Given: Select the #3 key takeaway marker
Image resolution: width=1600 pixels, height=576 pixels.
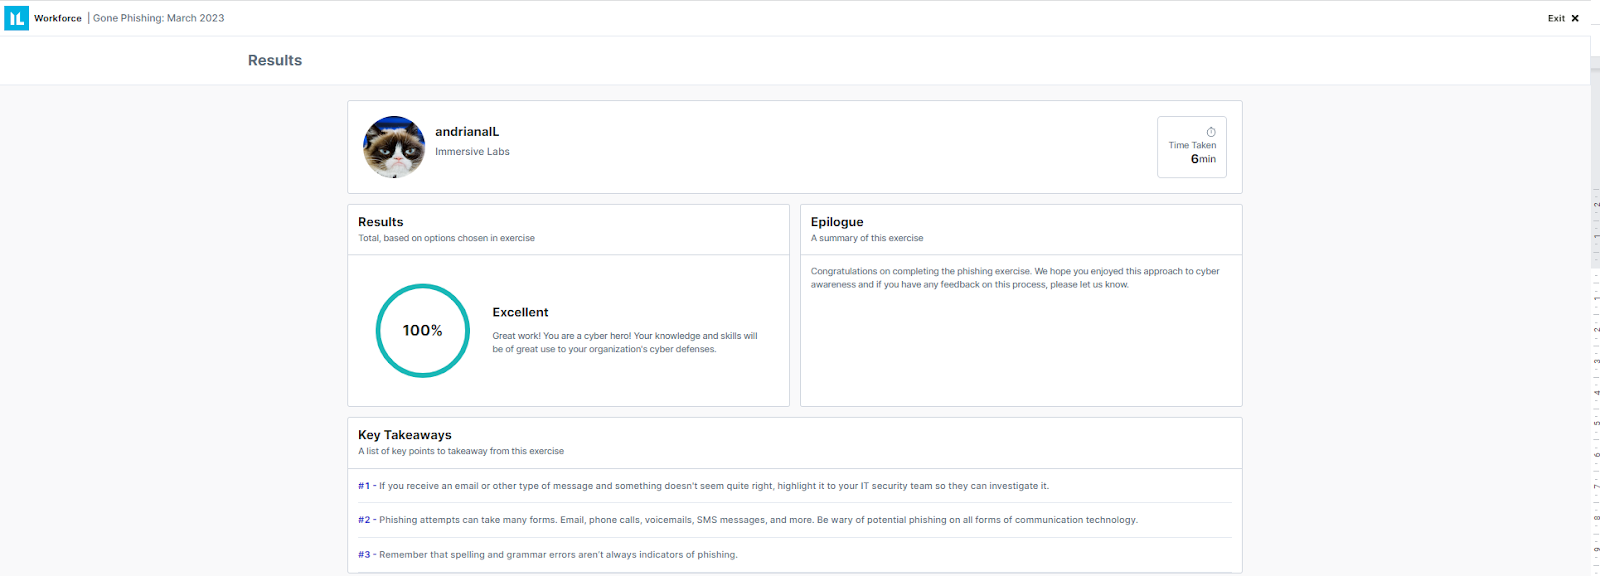Looking at the screenshot, I should click(364, 555).
